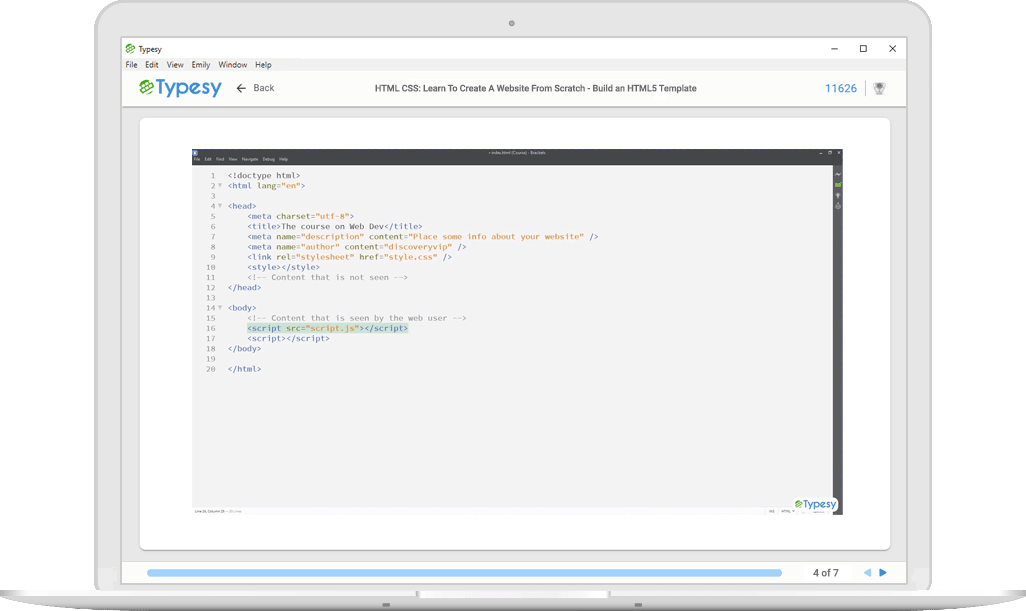Click the lesson progress bar
The image size is (1026, 611).
(x=465, y=573)
